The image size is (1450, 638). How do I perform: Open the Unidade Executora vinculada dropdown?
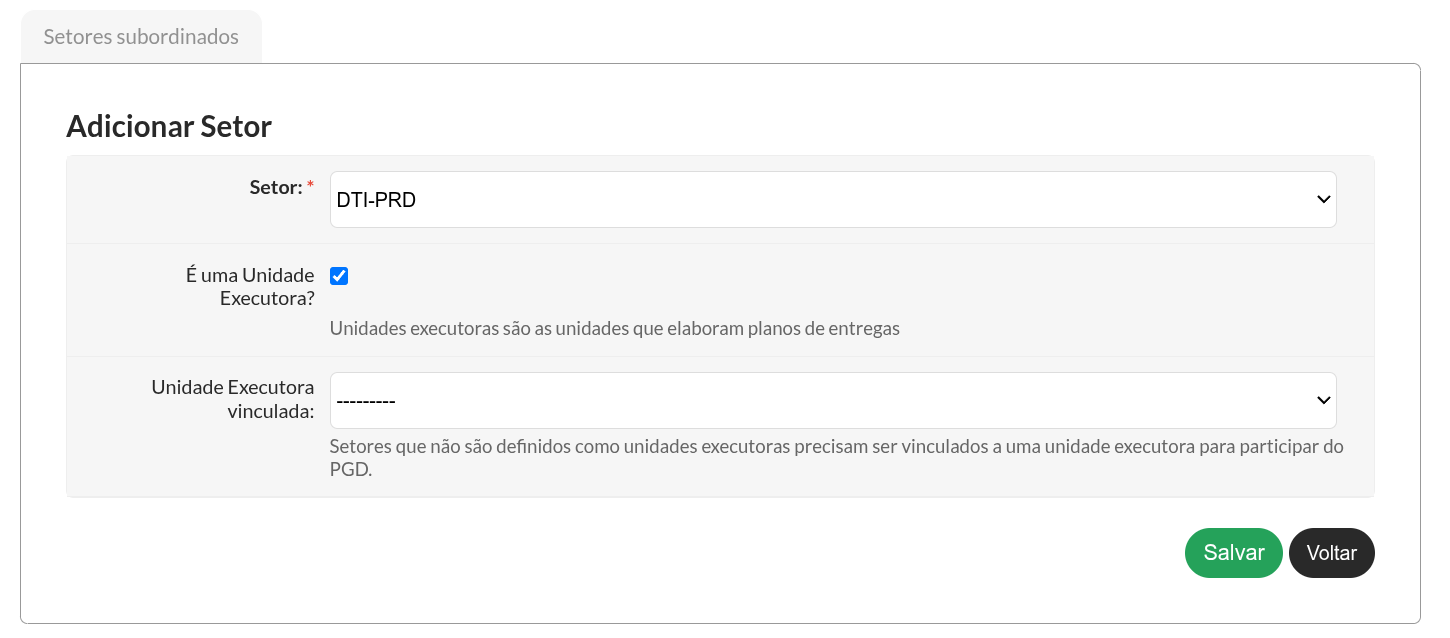pyautogui.click(x=833, y=401)
